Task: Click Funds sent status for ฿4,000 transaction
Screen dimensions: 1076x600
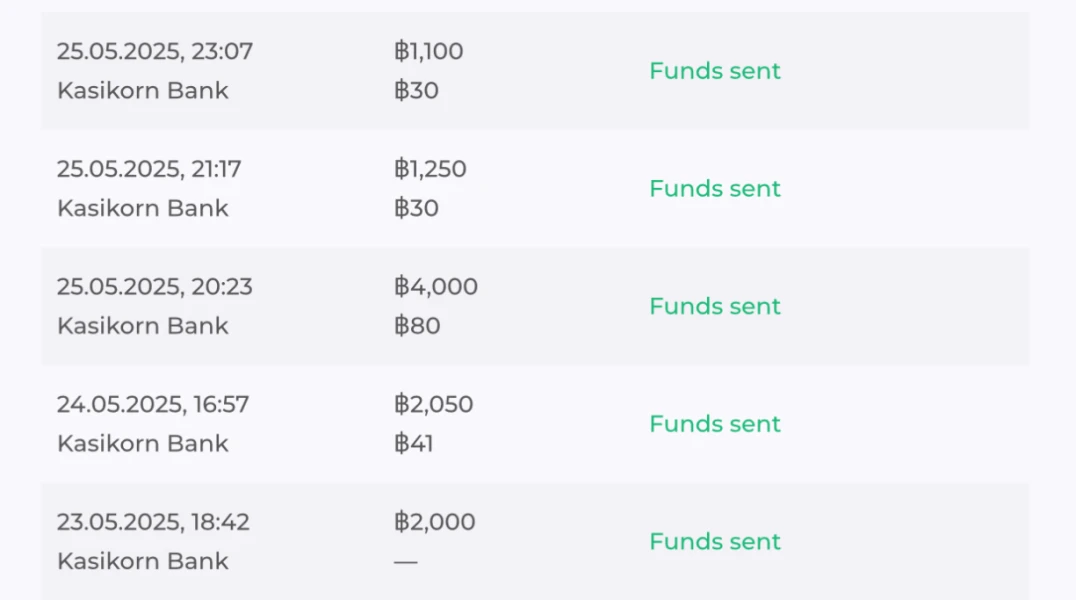Action: pyautogui.click(x=714, y=306)
